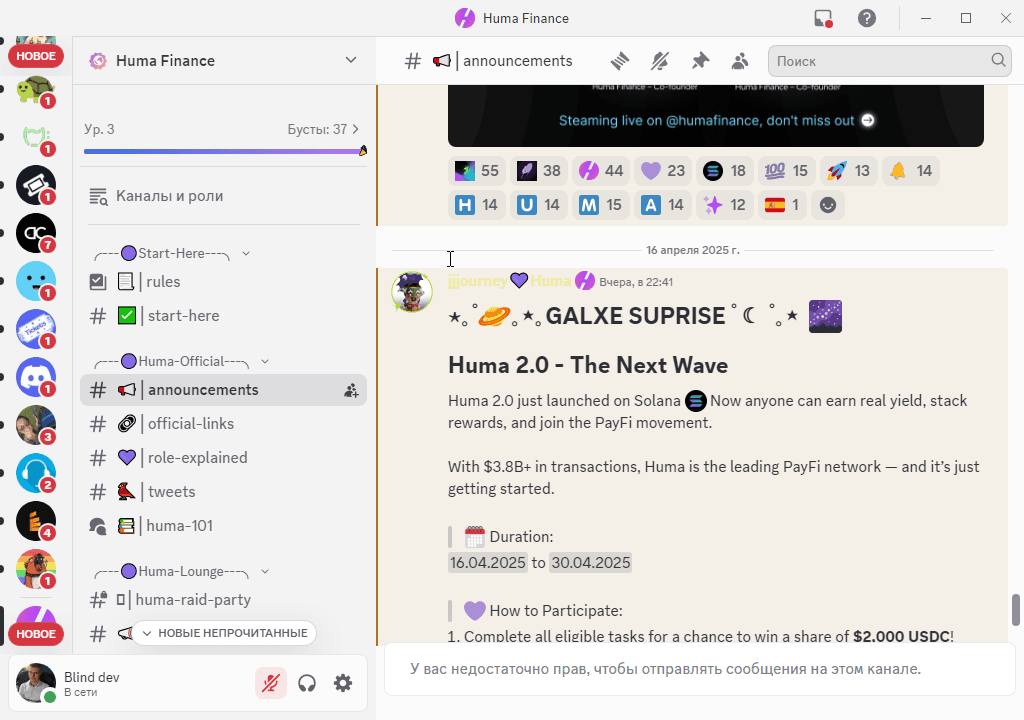Image resolution: width=1024 pixels, height=720 pixels.
Task: Open the light blue face server icon
Action: [x=35, y=281]
